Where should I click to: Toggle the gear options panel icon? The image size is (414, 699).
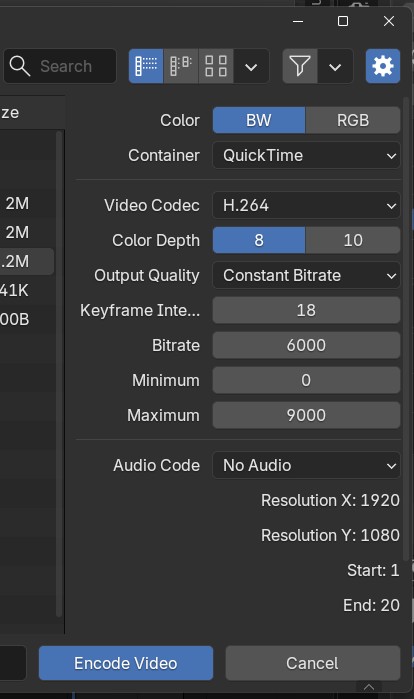pyautogui.click(x=383, y=66)
